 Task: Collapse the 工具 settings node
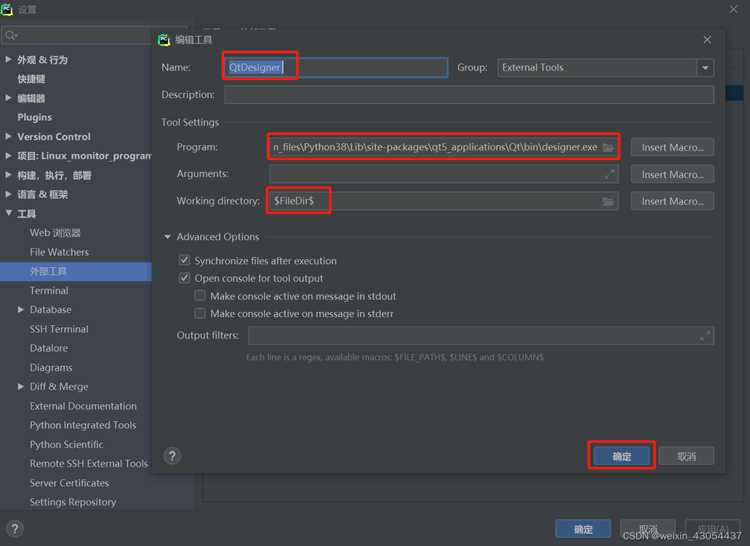pos(8,213)
